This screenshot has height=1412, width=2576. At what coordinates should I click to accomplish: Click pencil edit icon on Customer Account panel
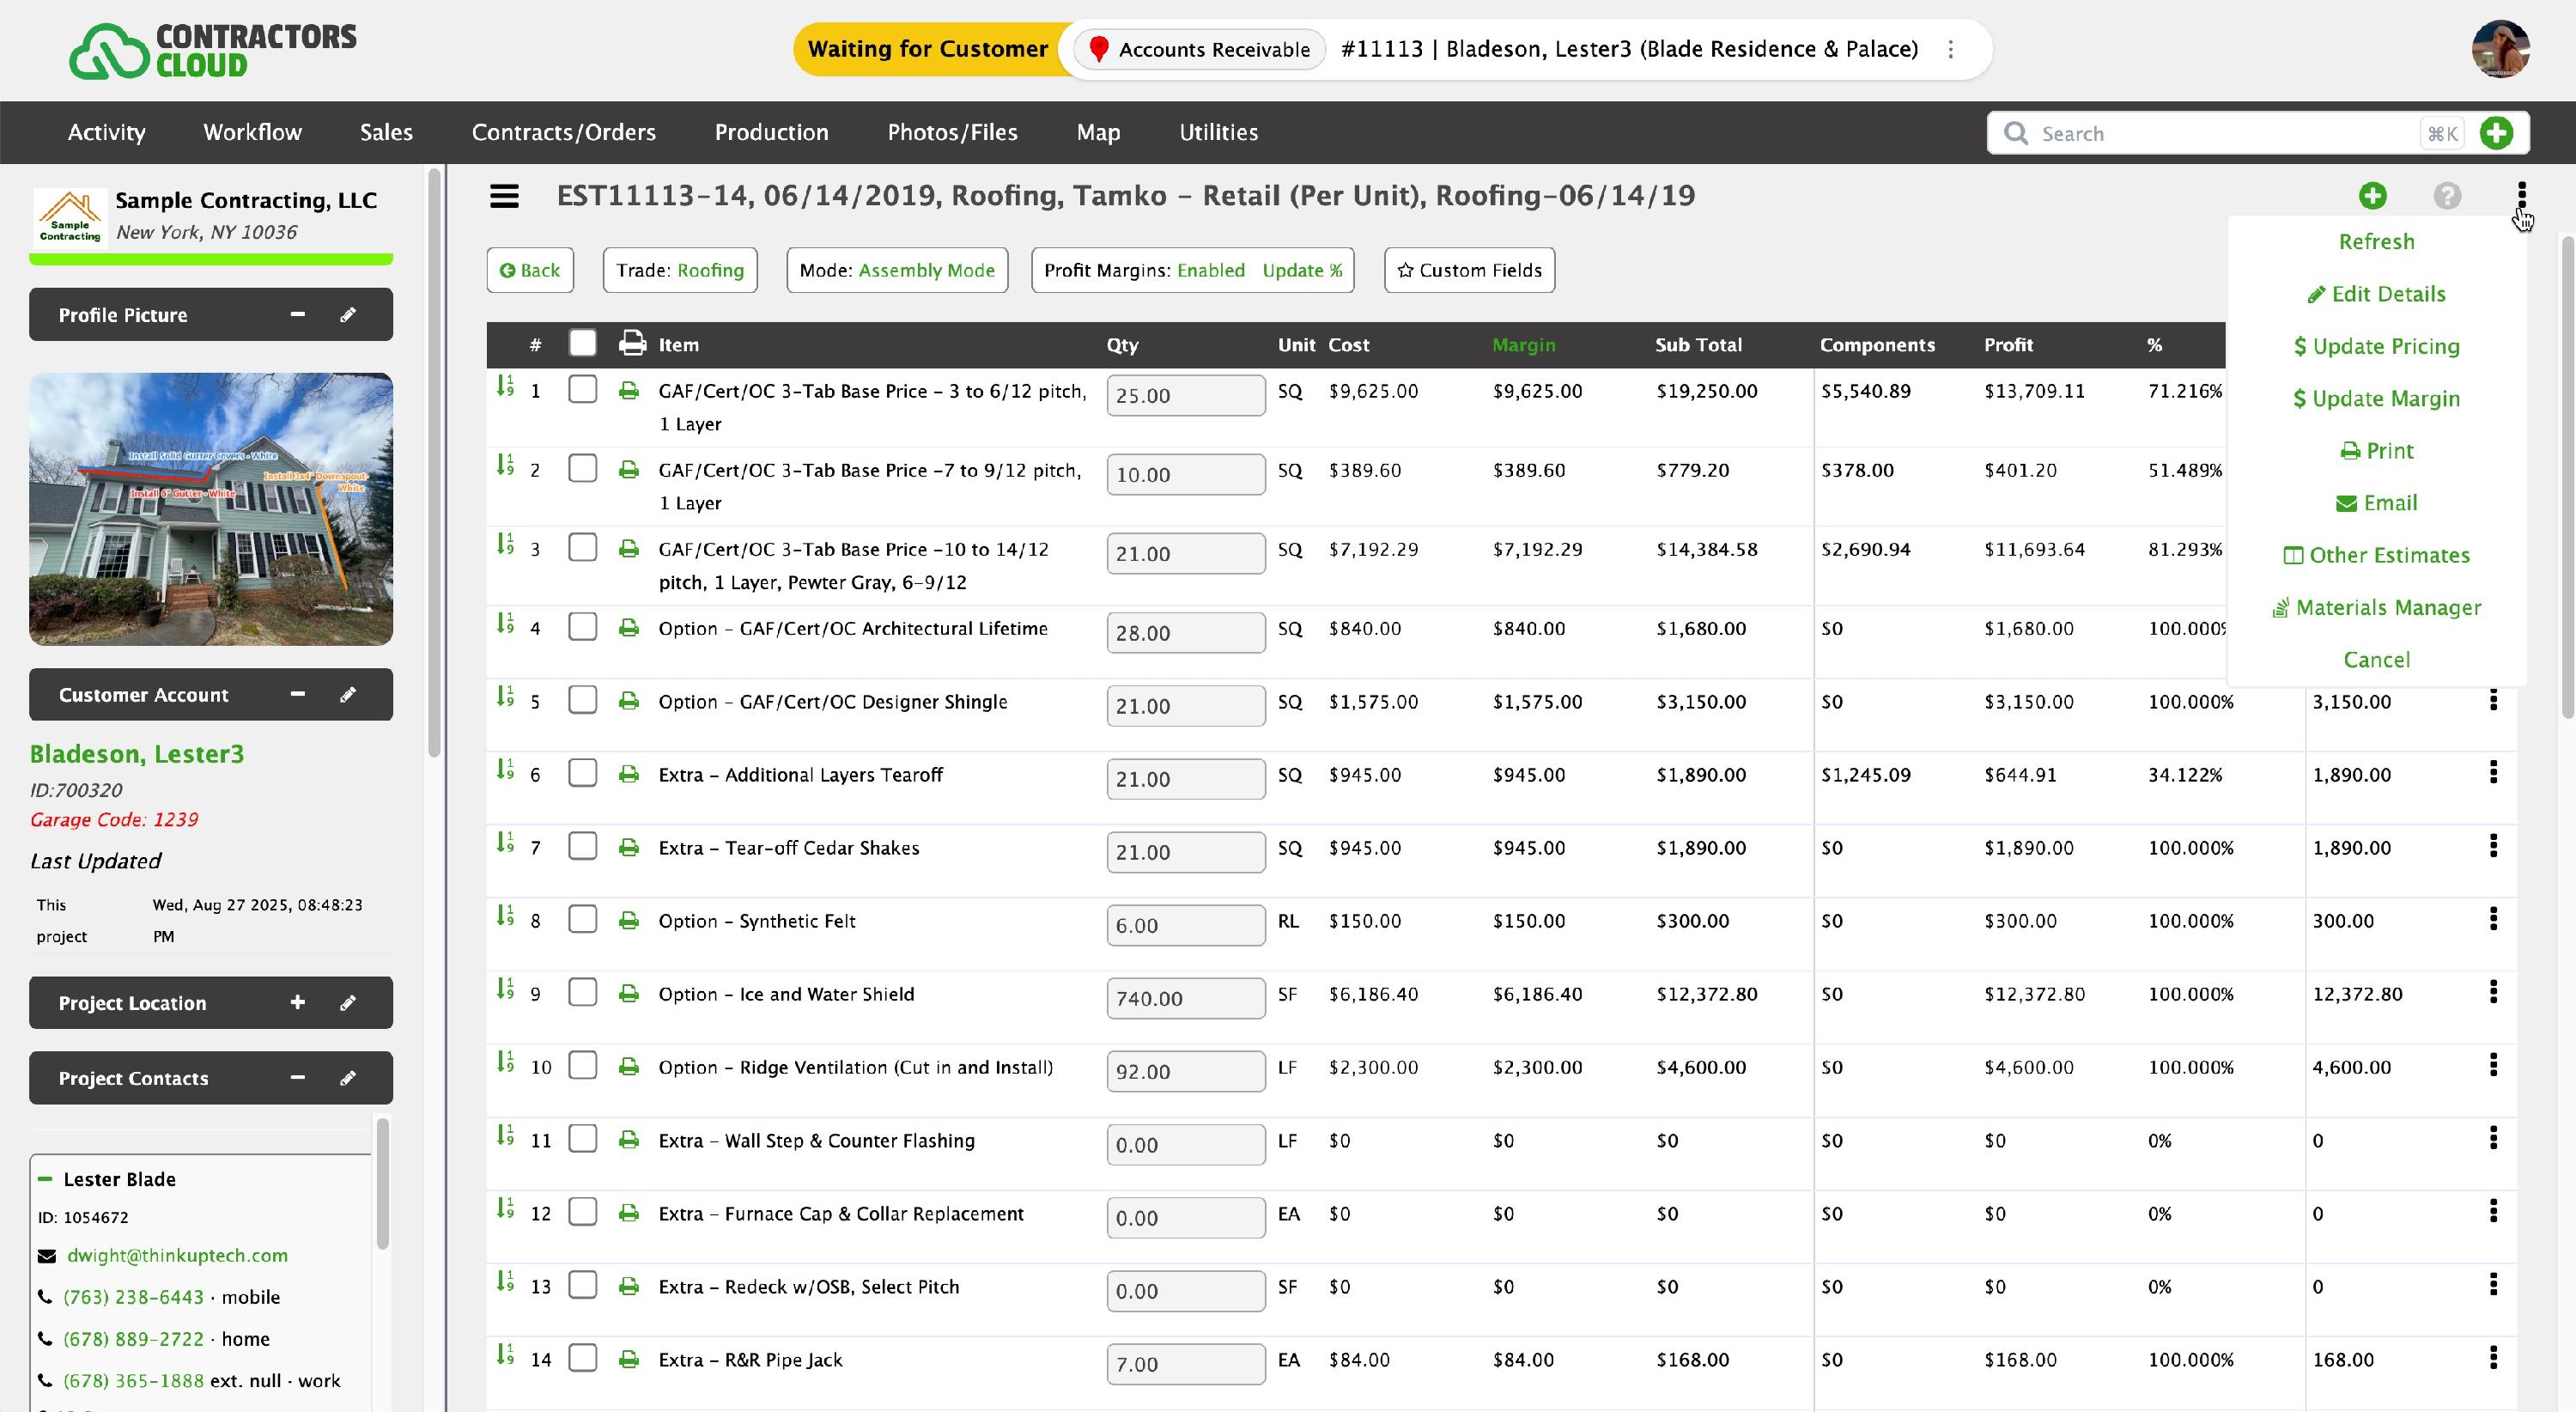click(348, 694)
